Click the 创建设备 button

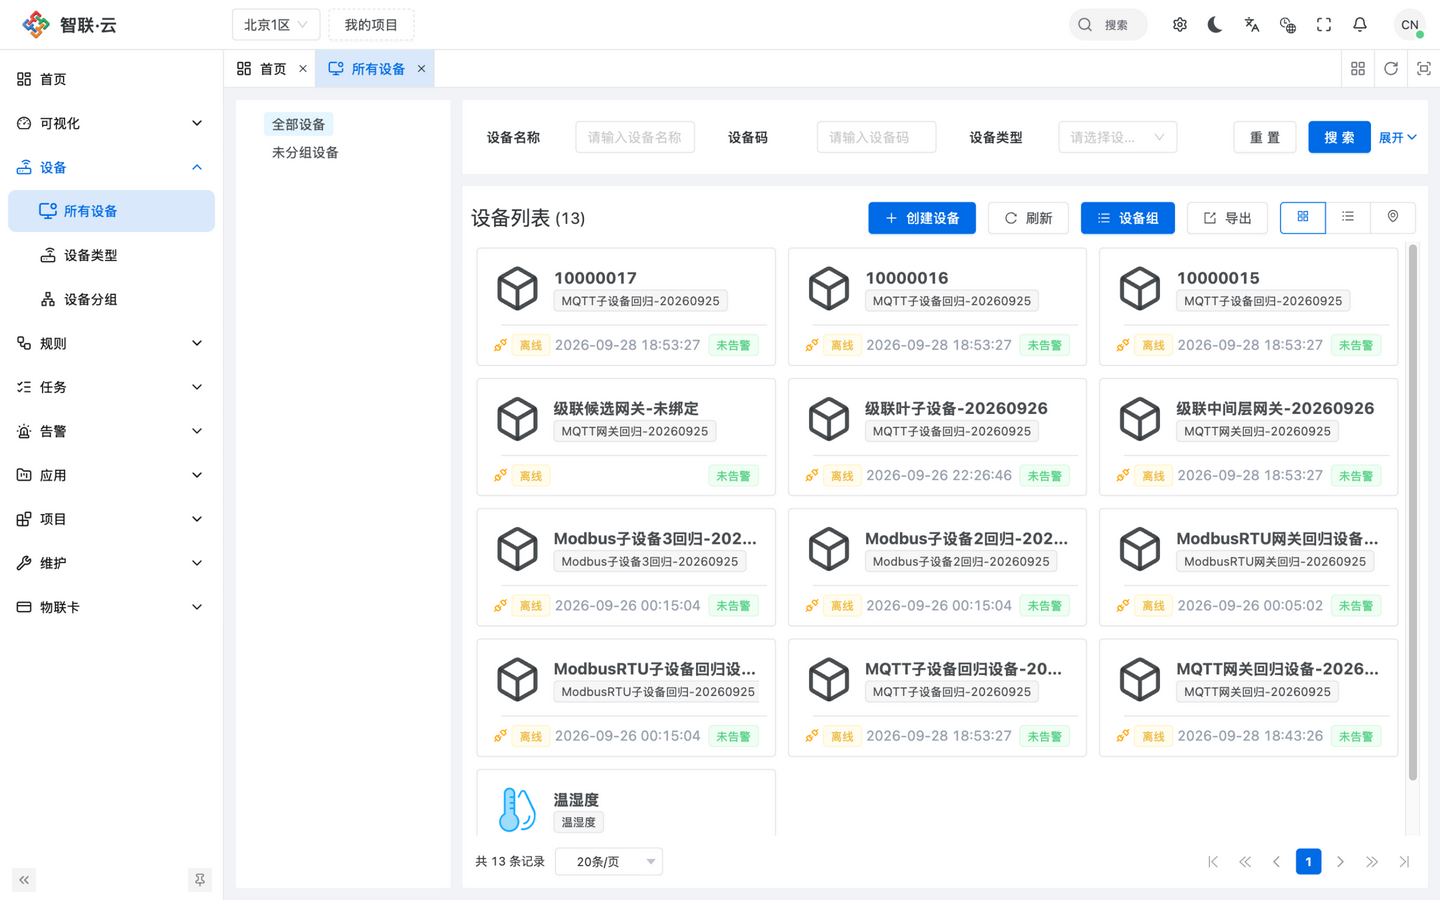point(922,218)
